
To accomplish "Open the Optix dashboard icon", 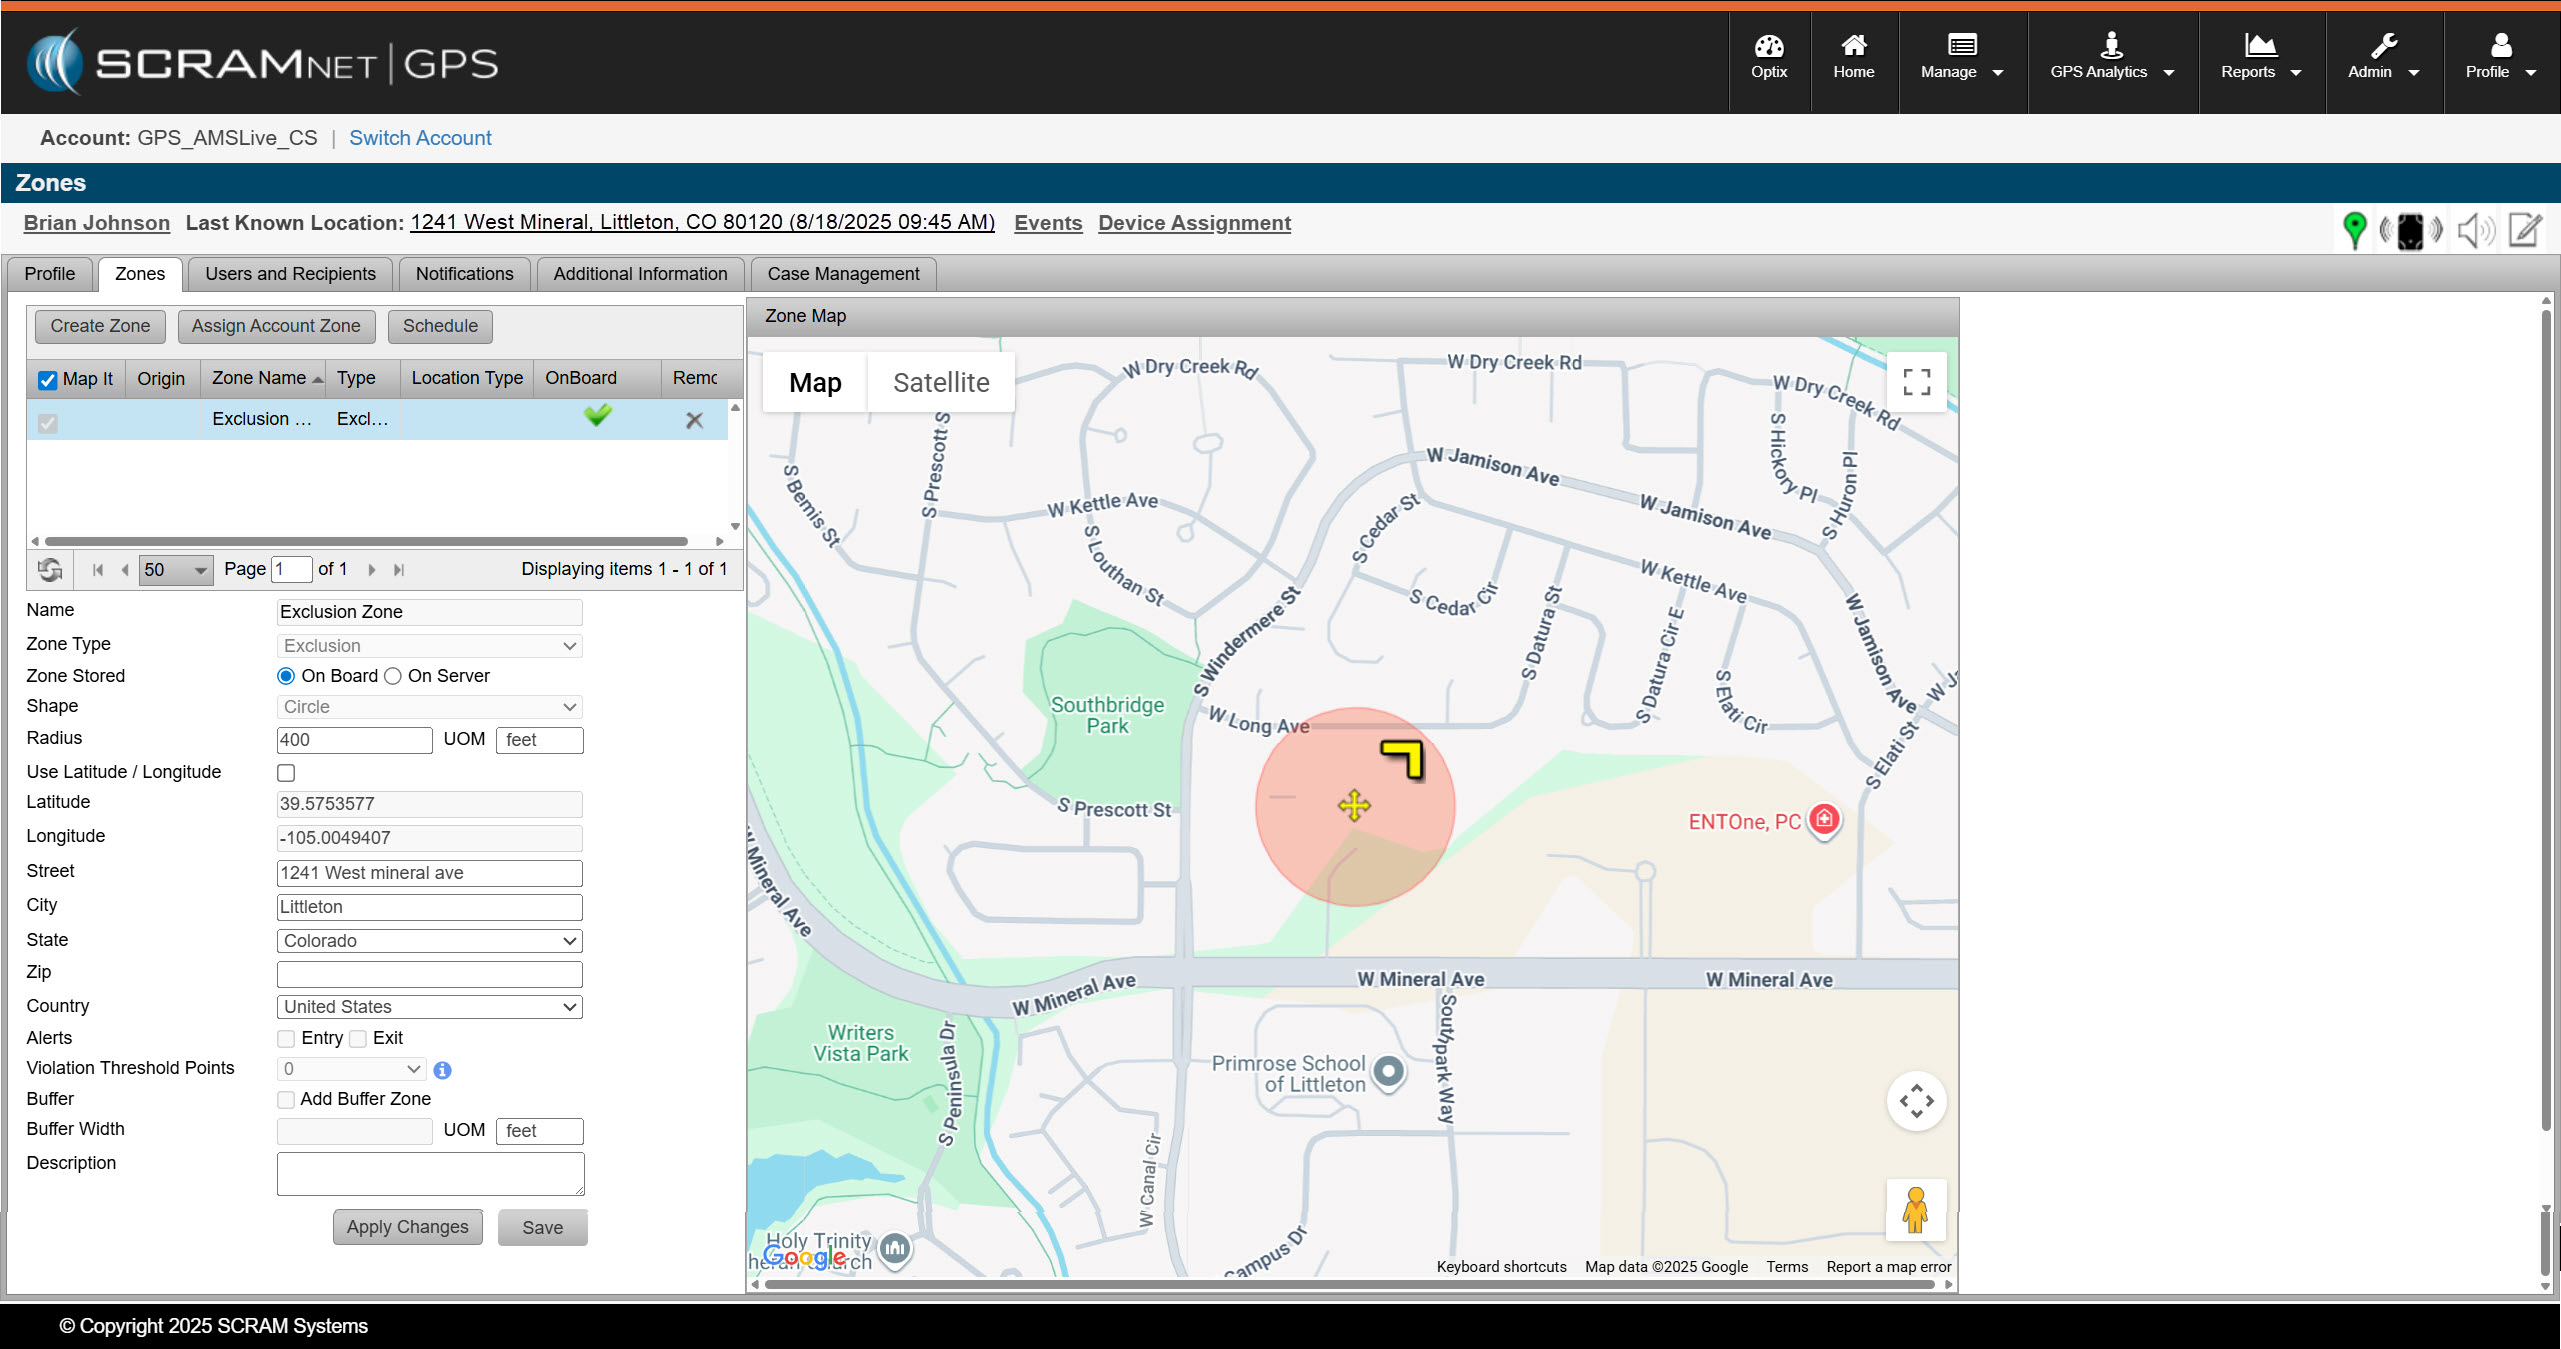I will pos(1768,56).
